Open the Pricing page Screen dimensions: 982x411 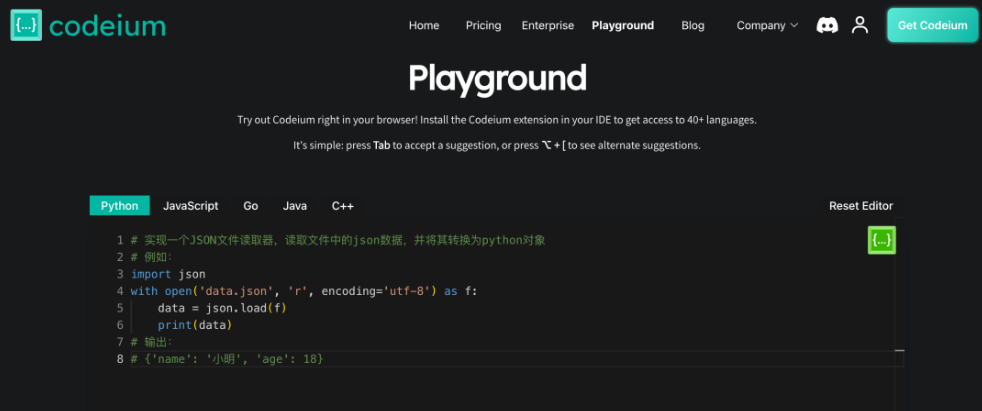coord(483,25)
